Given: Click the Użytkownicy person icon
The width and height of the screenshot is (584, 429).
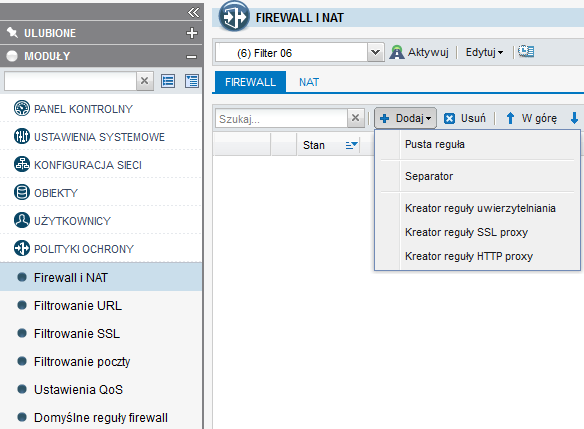Looking at the screenshot, I should coord(22,220).
